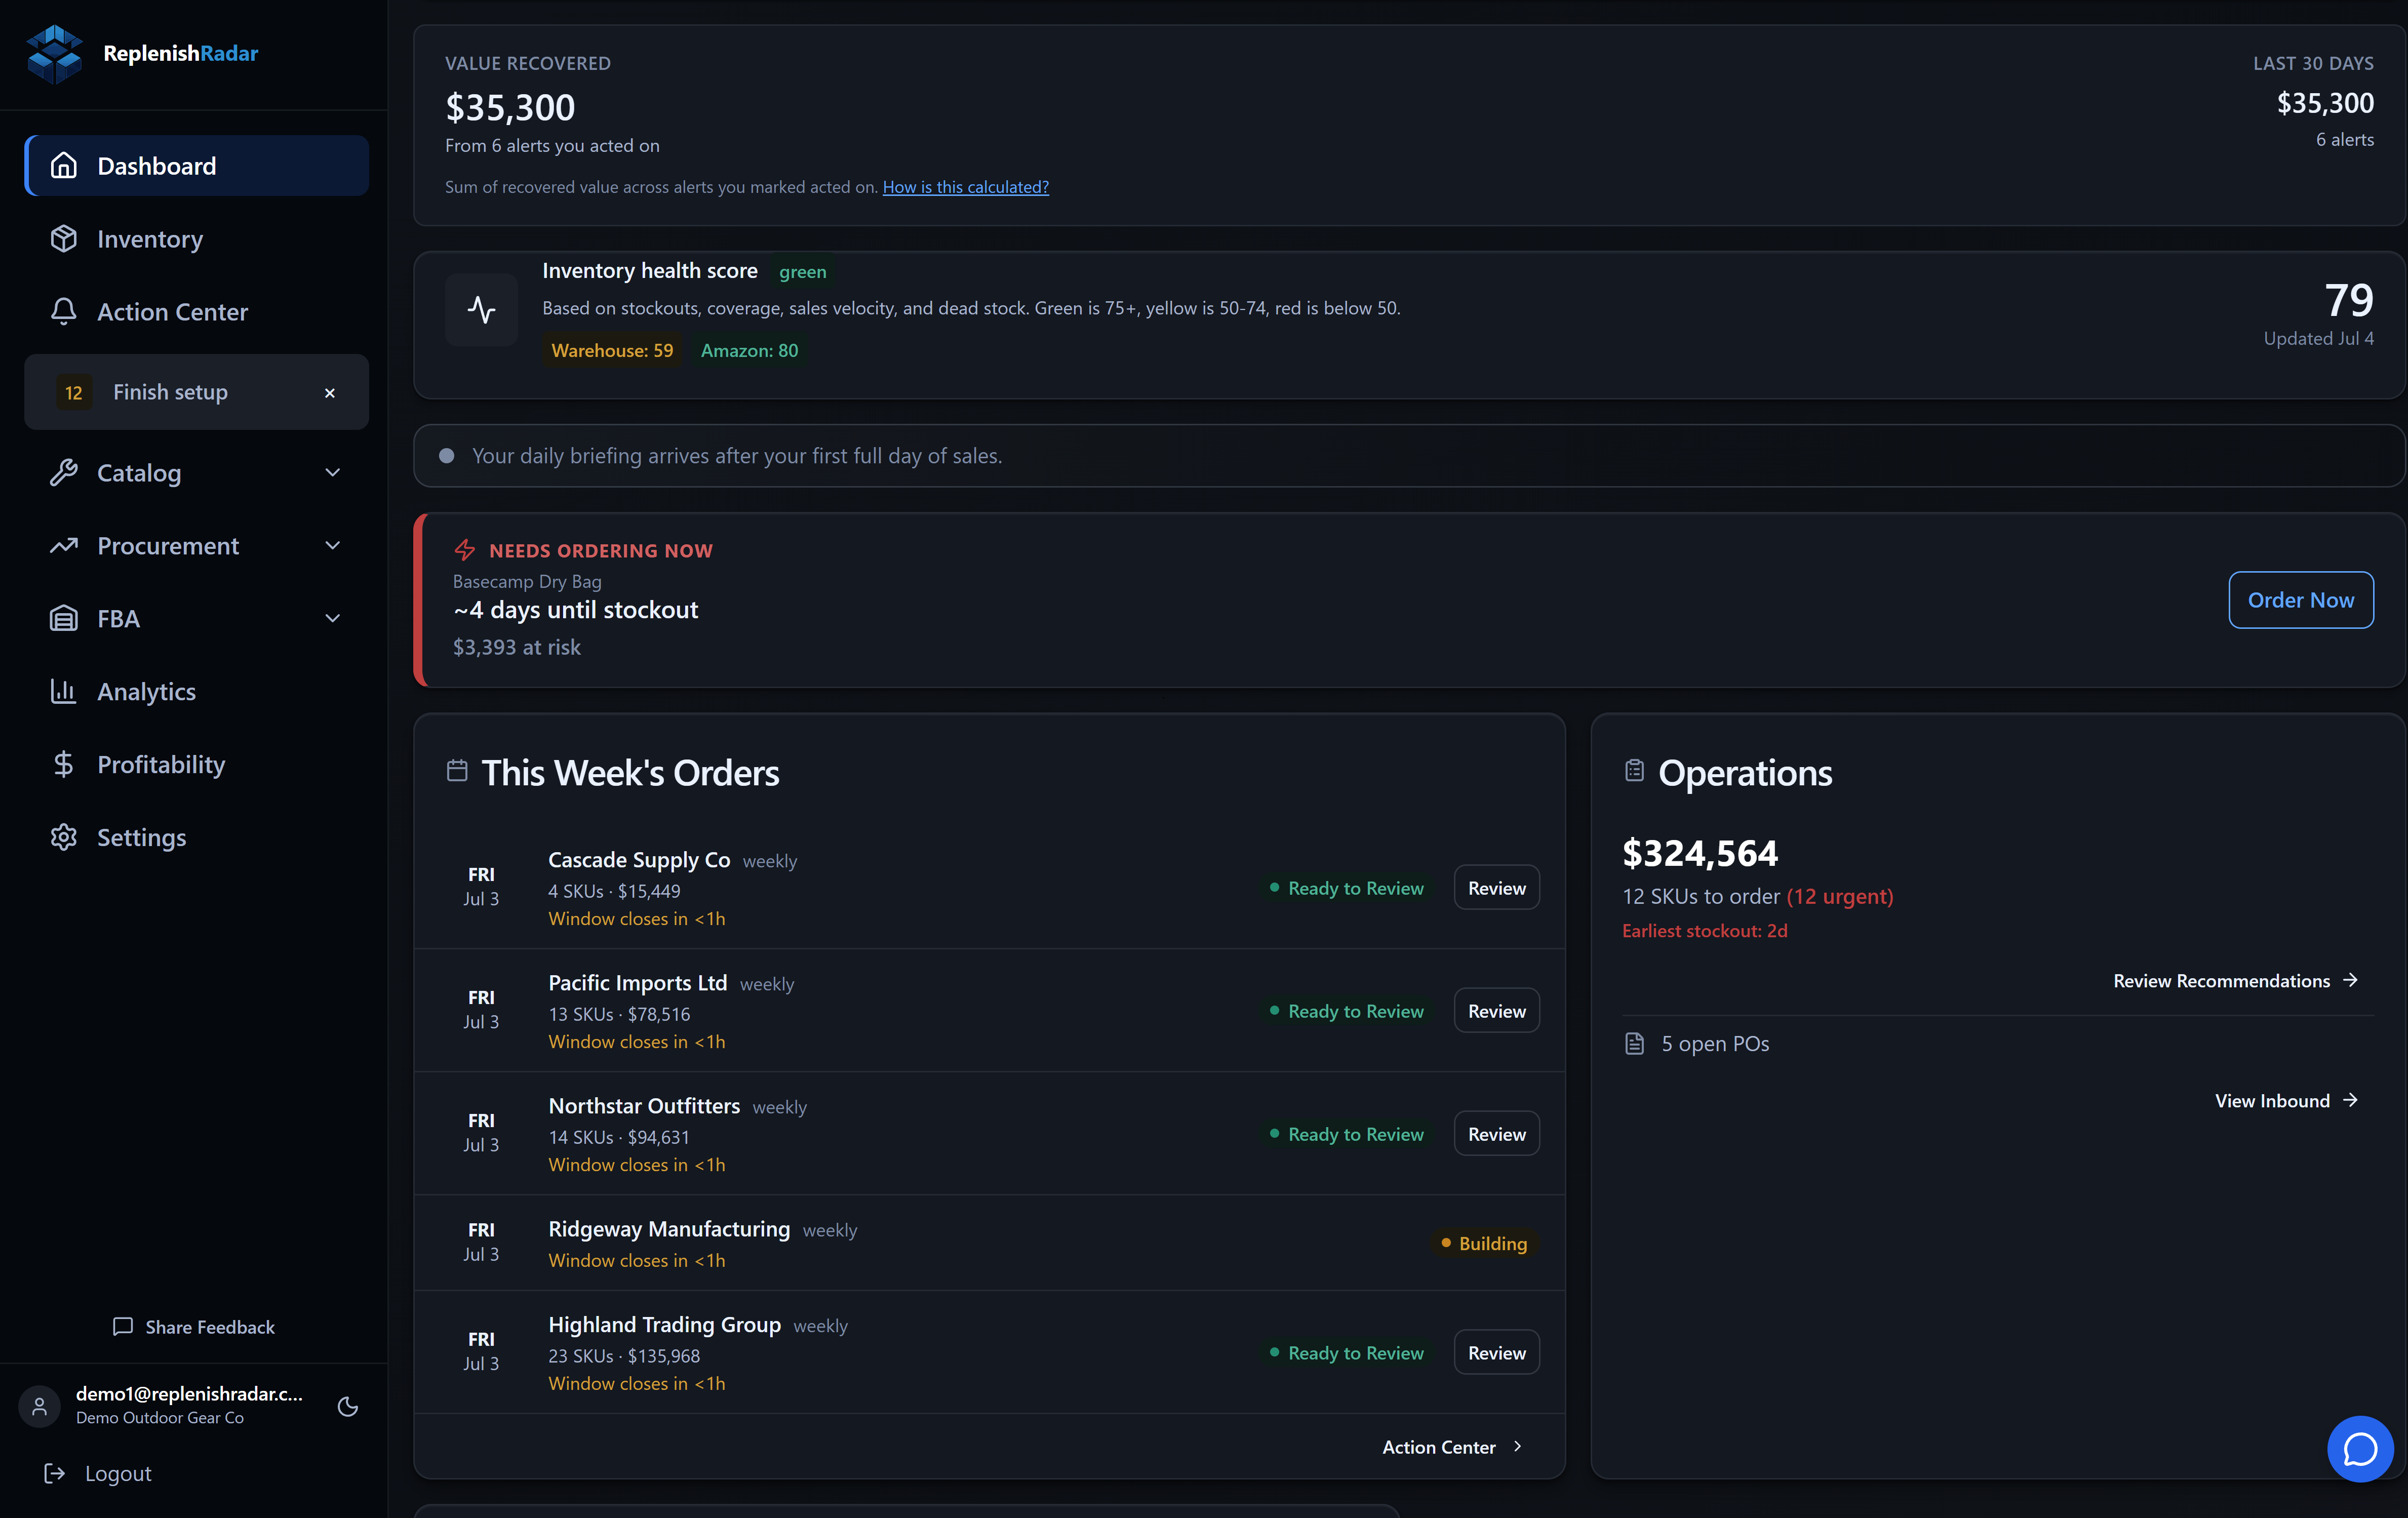Navigate to Settings

coord(197,838)
